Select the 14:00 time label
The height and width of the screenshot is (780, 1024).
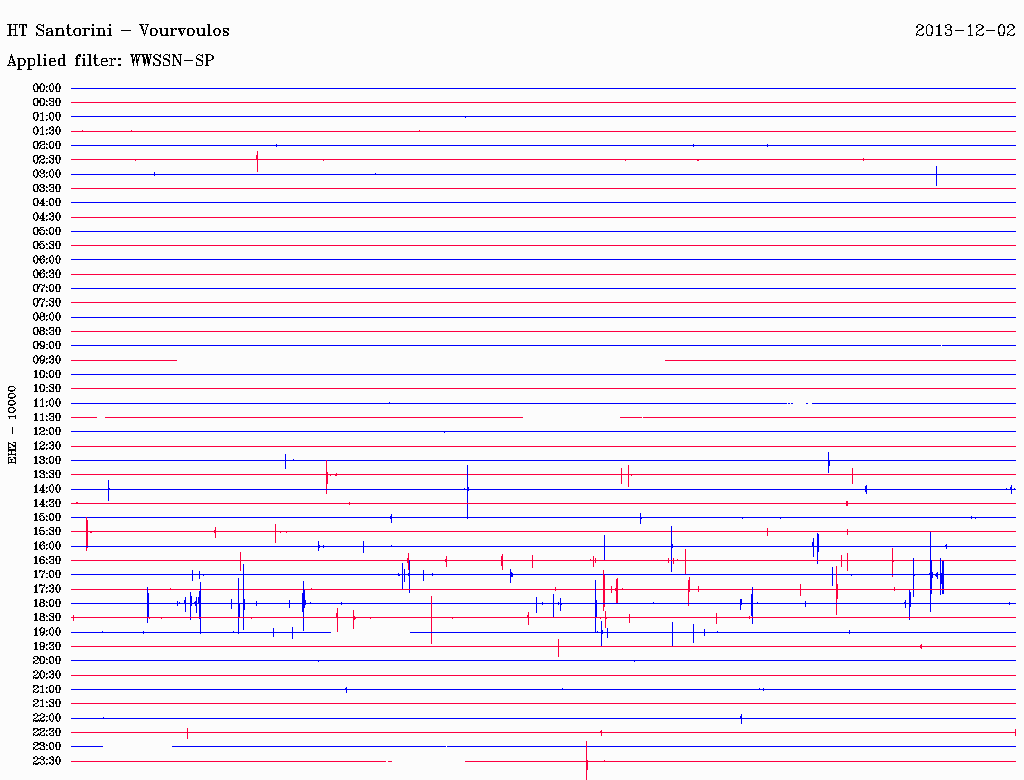47,489
